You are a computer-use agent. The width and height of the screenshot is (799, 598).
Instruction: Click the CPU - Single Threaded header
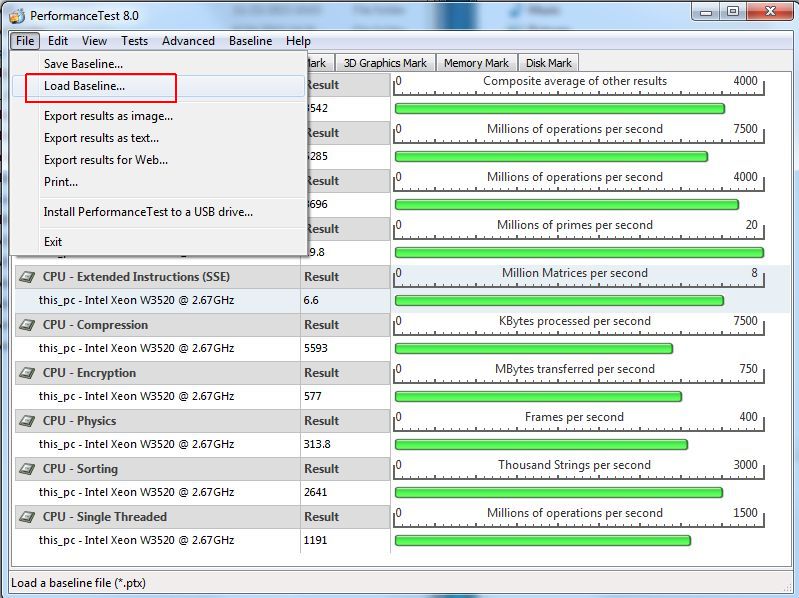coord(157,517)
